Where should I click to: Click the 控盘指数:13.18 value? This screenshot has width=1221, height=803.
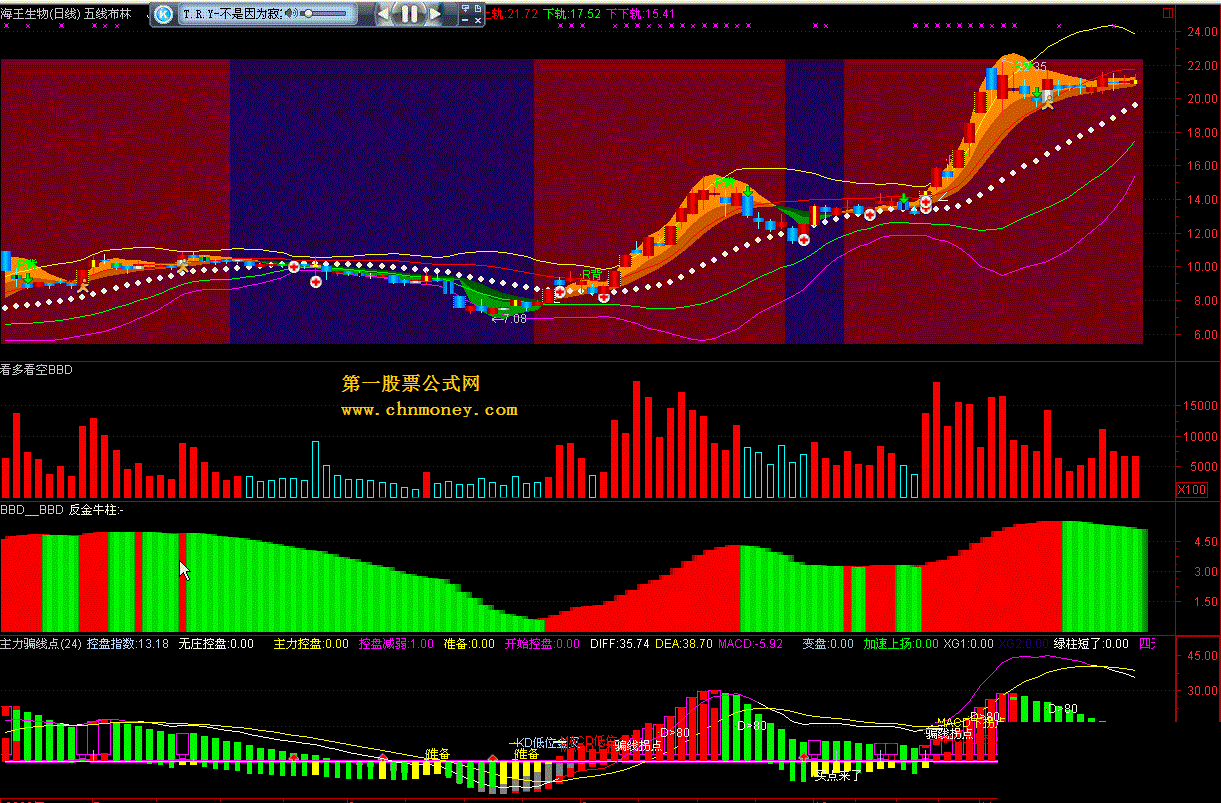(x=128, y=644)
